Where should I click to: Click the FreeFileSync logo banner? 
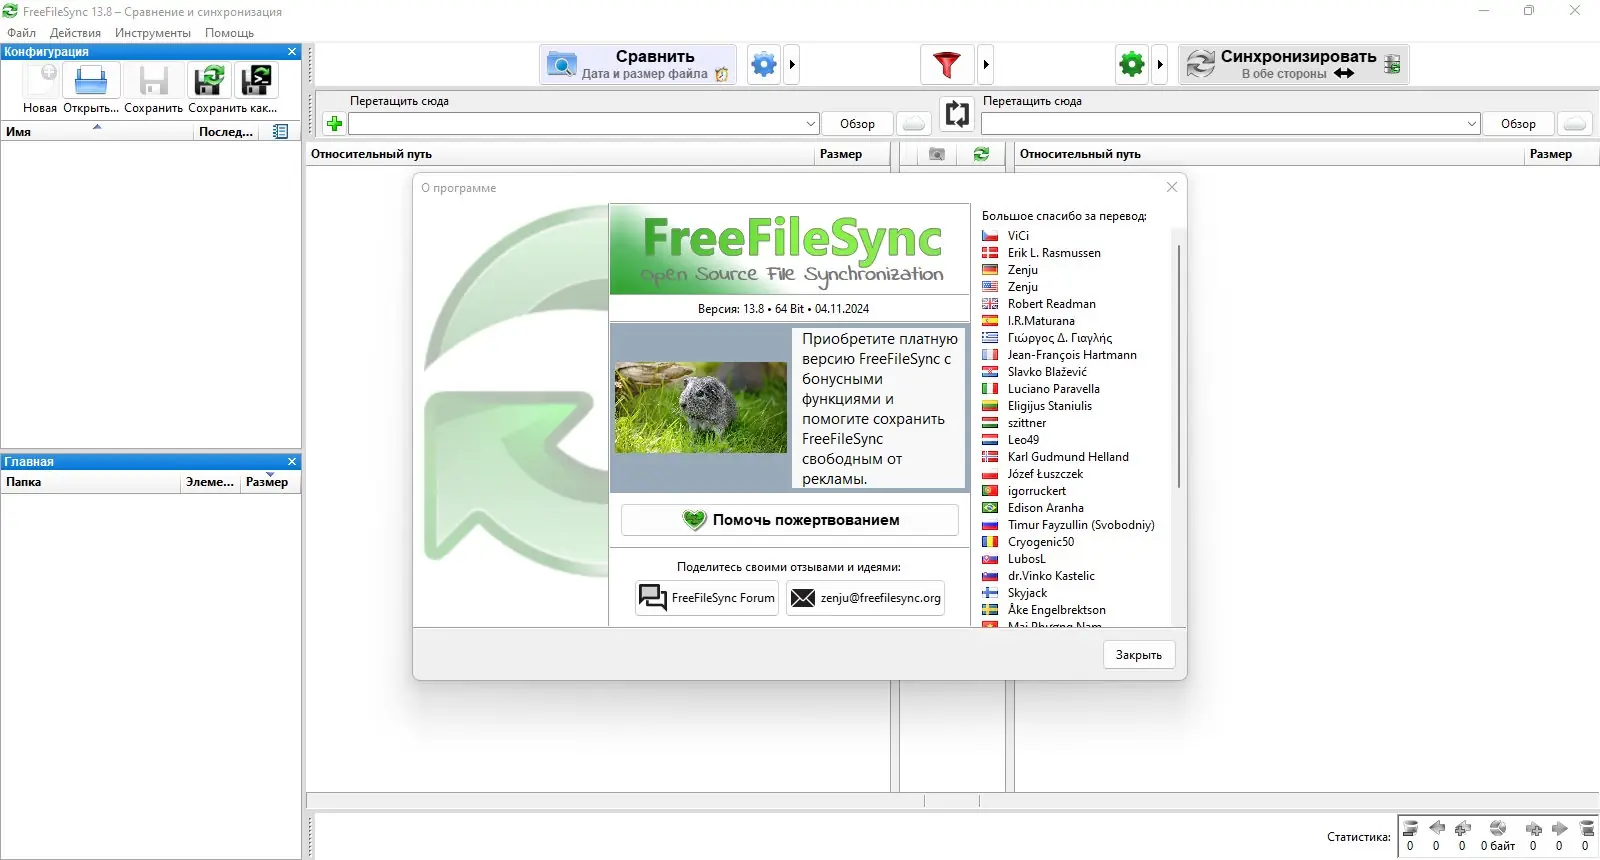tap(790, 250)
